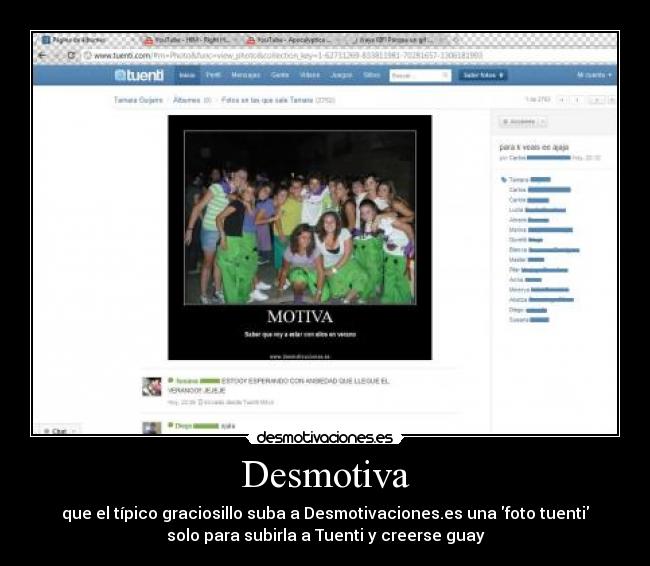Click tagged name Marina in the list
This screenshot has width=650, height=566.
tap(518, 230)
